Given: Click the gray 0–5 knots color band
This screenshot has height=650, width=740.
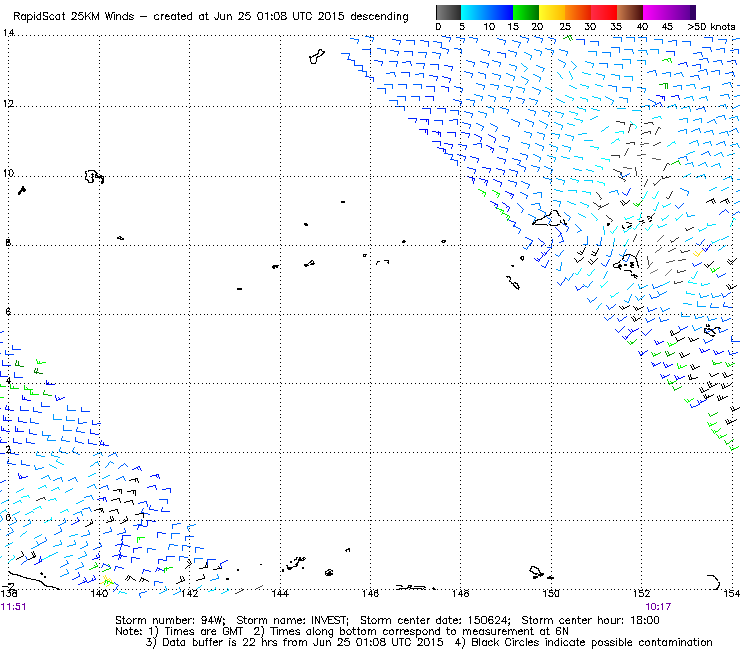Looking at the screenshot, I should click(x=448, y=12).
